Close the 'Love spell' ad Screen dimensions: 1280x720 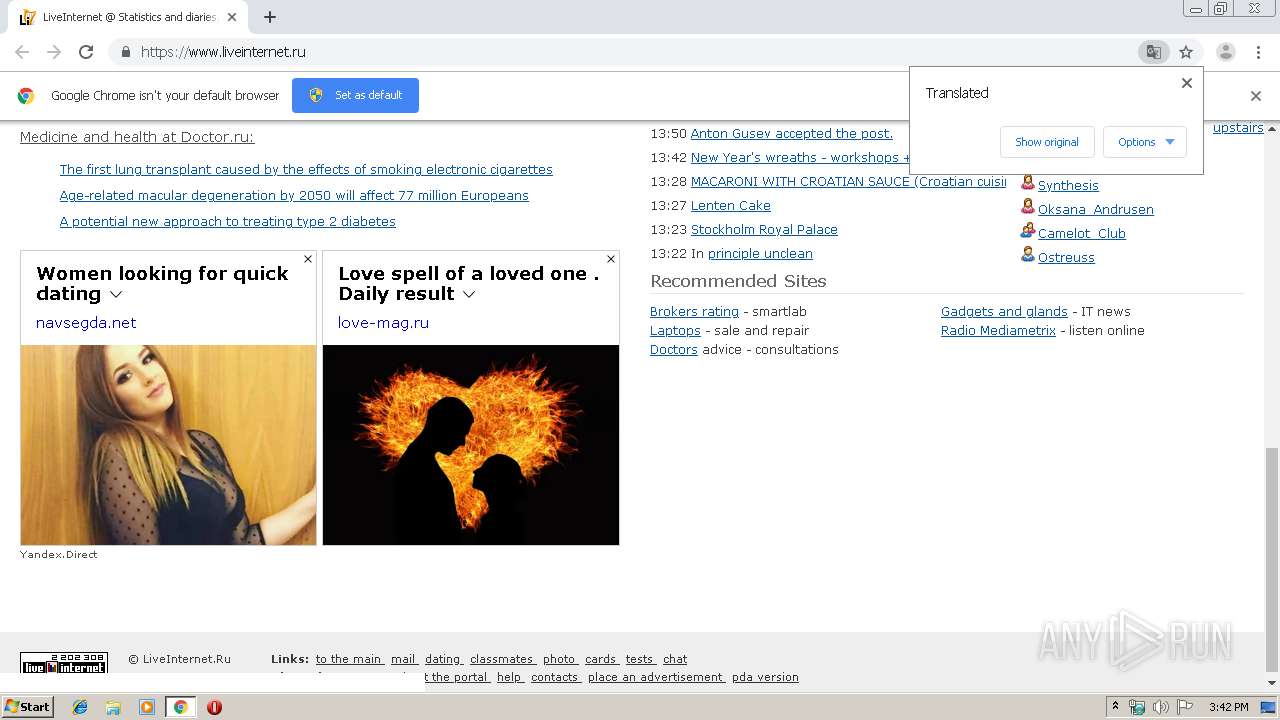point(611,259)
